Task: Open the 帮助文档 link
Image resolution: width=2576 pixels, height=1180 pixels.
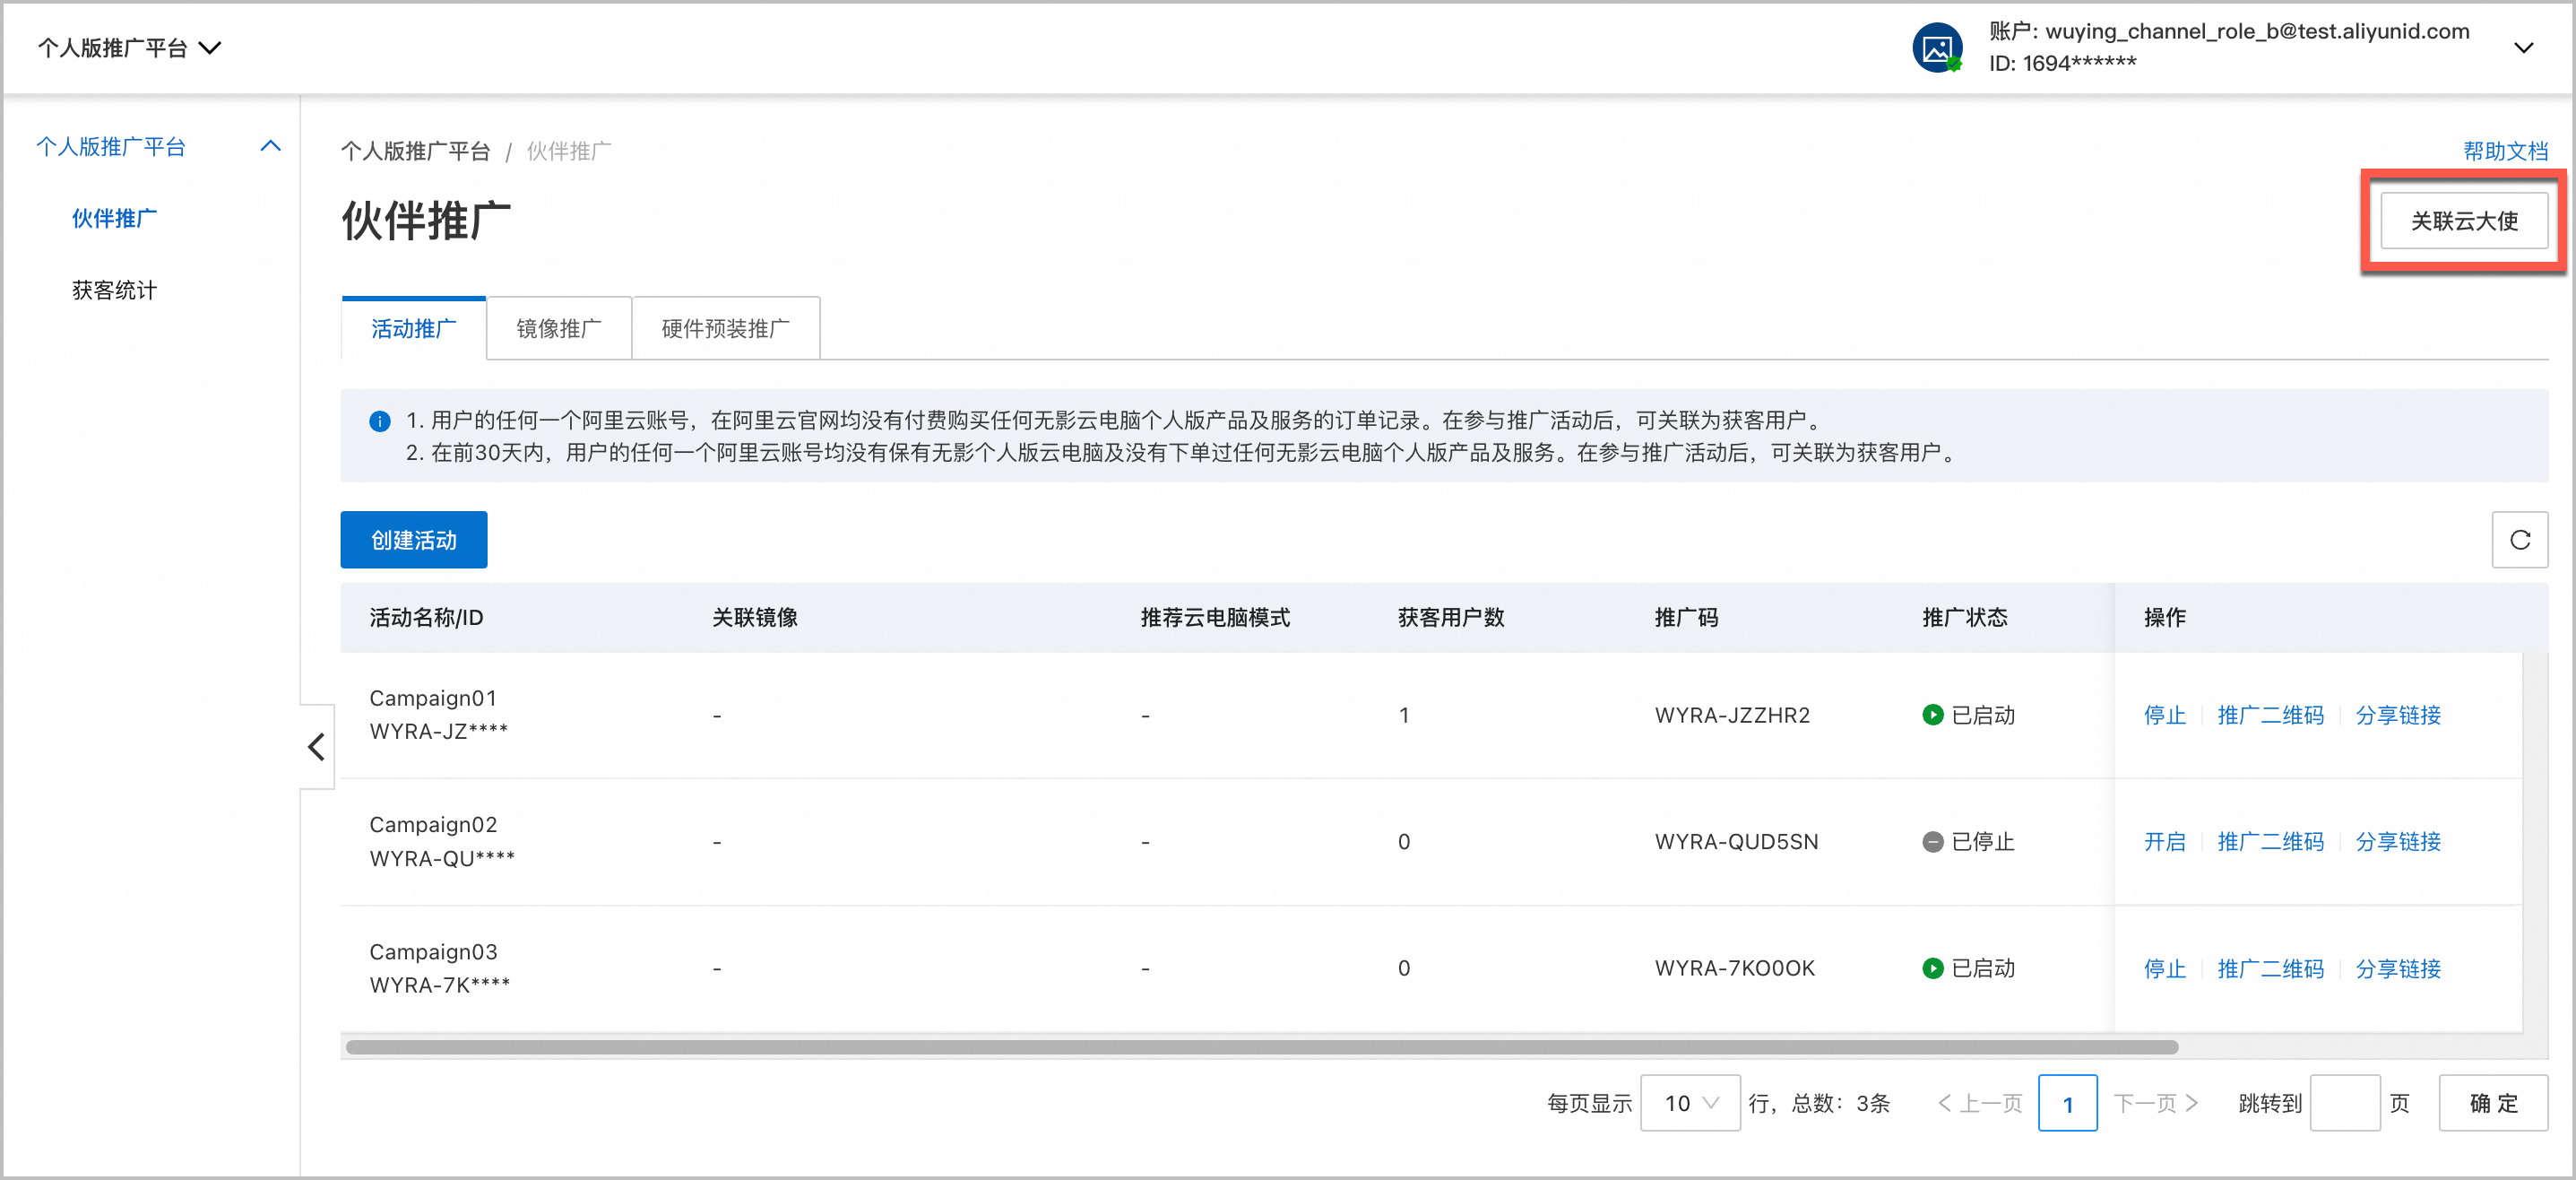Action: (x=2505, y=150)
